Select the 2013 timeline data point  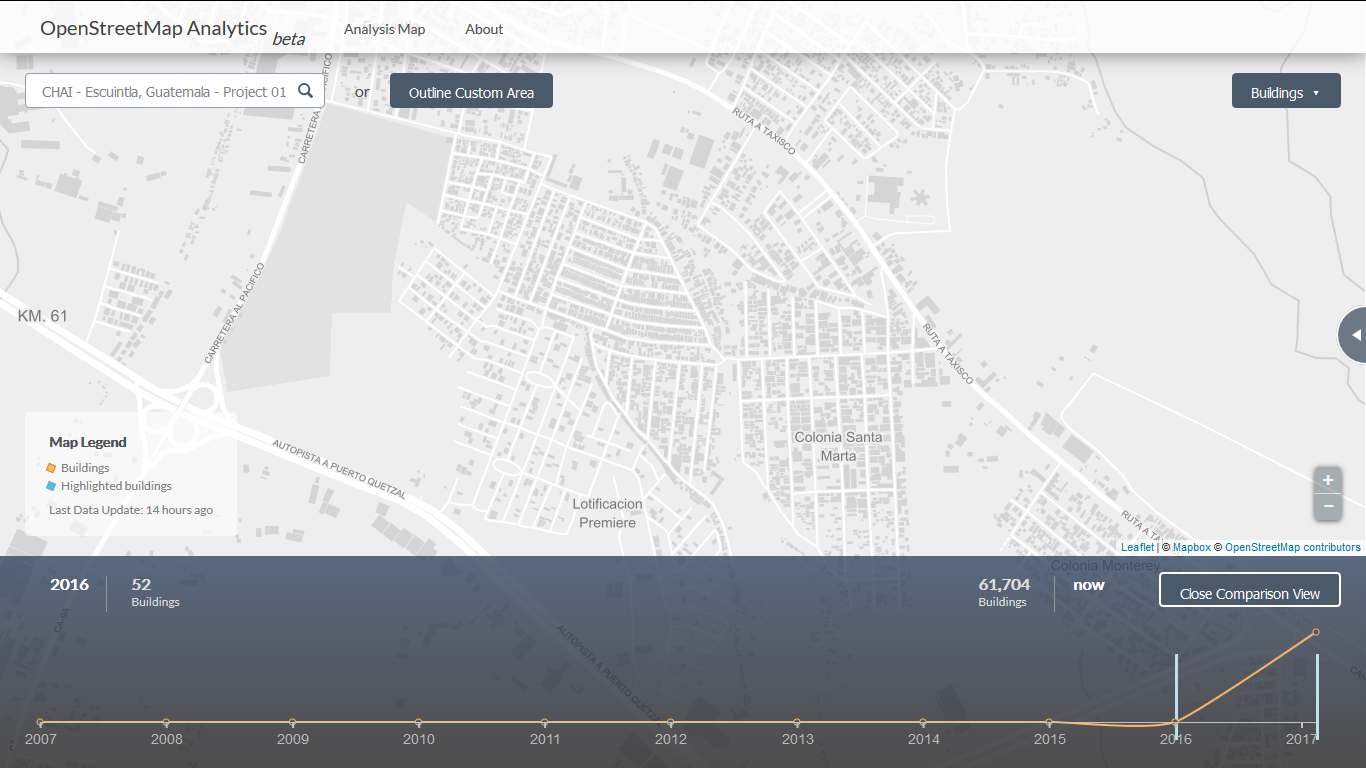click(797, 722)
